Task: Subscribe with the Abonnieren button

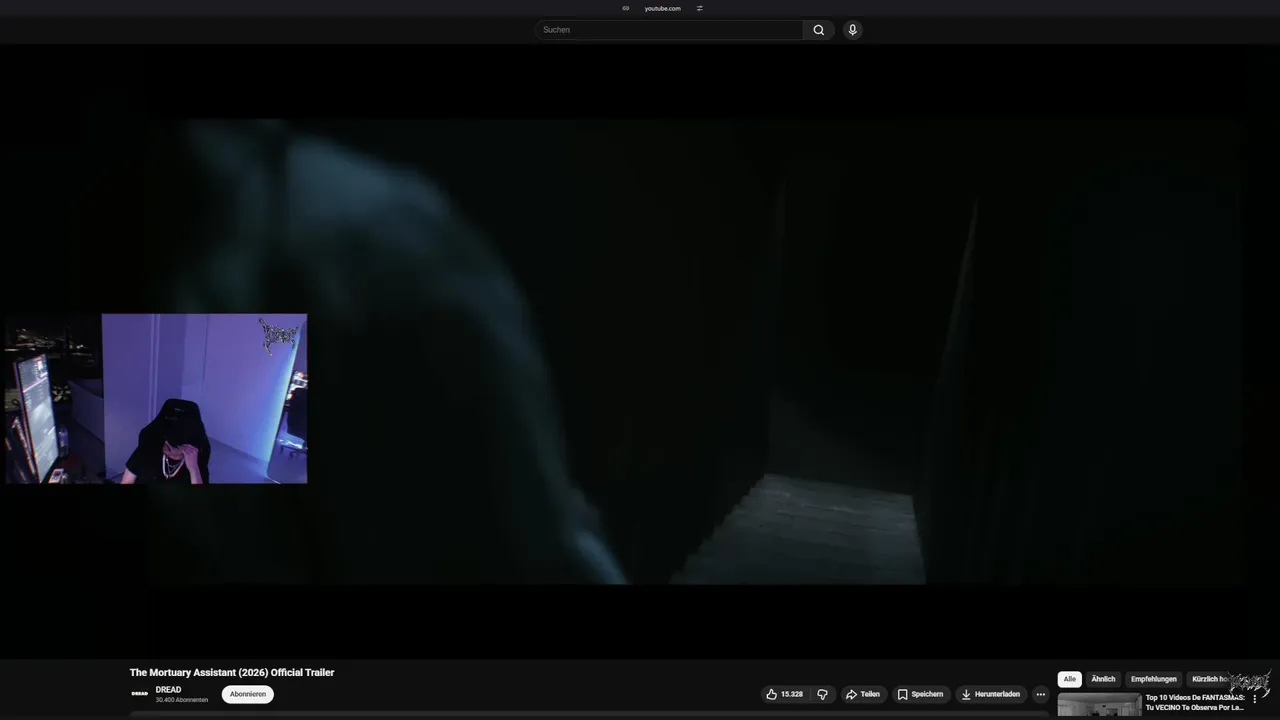Action: coord(248,694)
